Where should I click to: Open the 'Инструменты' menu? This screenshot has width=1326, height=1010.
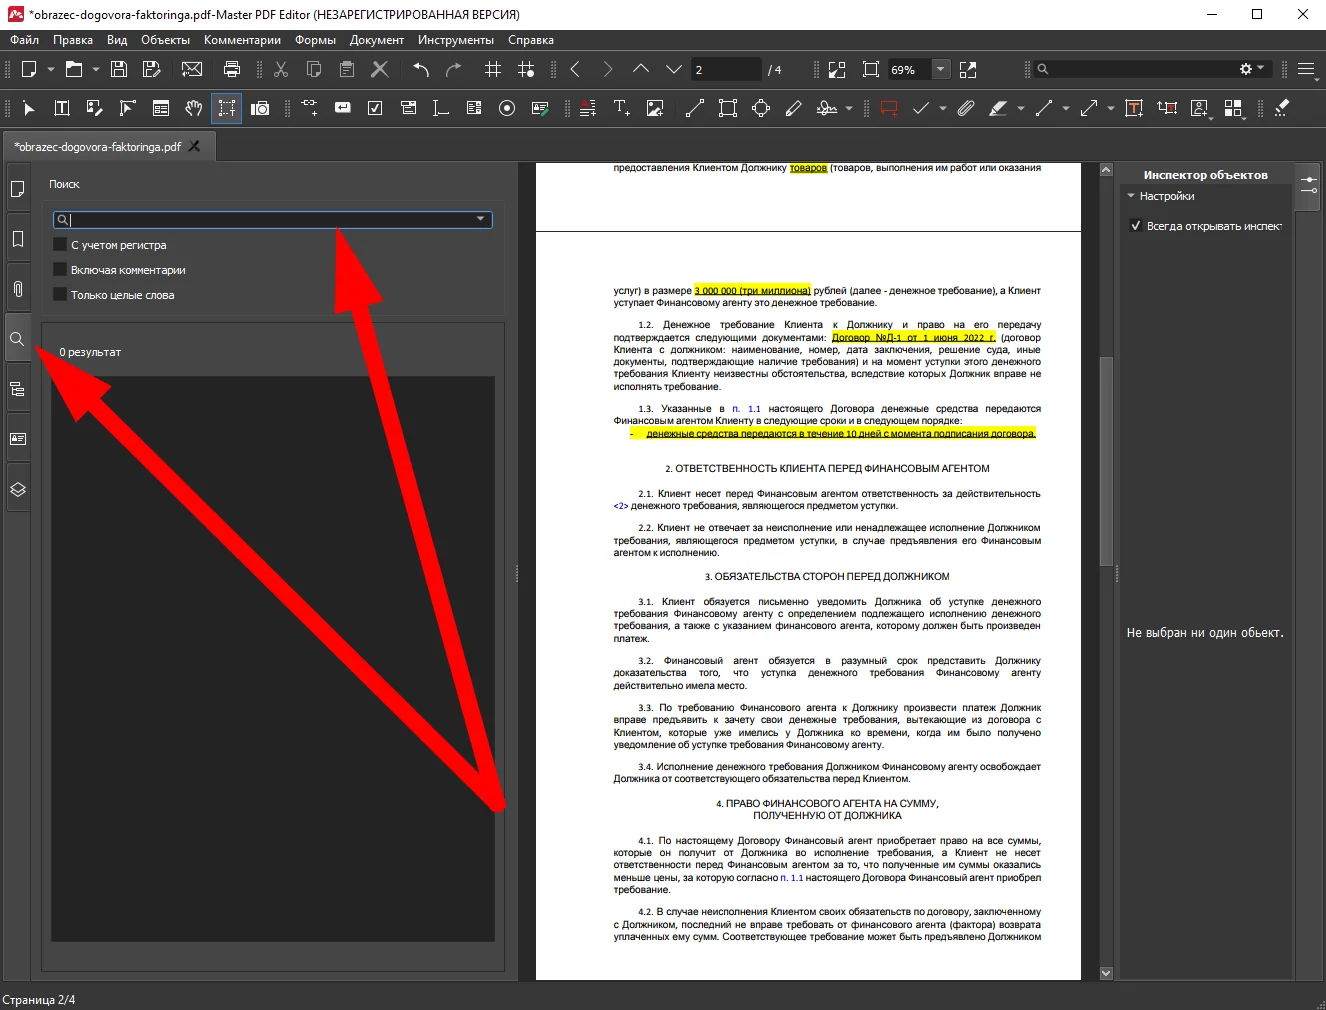[x=455, y=40]
